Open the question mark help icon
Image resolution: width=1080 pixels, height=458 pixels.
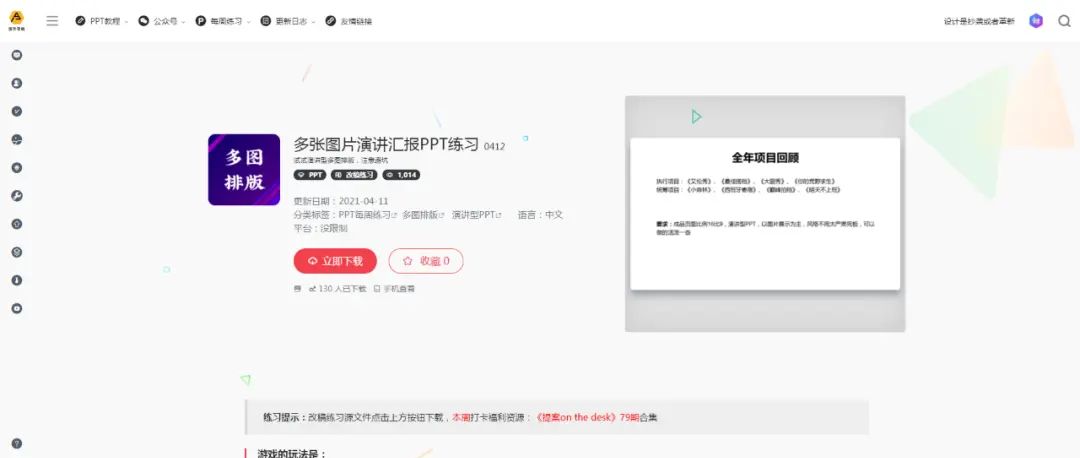[17, 444]
